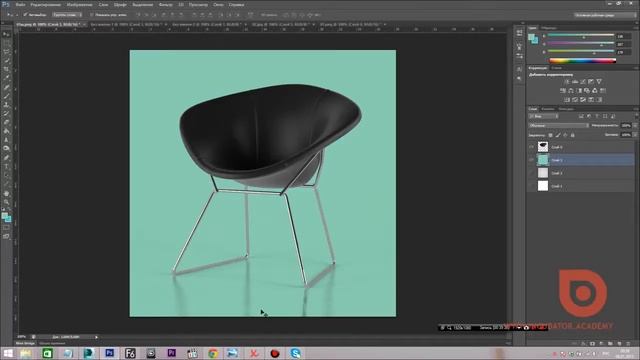Viewport: 640px width, 360px height.
Task: Select the Clone Stamp tool
Action: 7,105
